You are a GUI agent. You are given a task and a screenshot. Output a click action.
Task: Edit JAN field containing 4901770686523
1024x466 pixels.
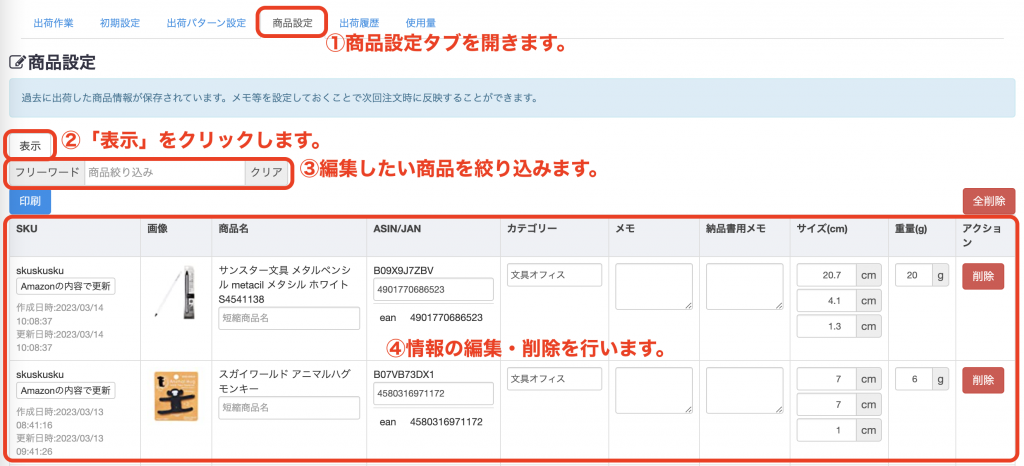[x=434, y=288]
